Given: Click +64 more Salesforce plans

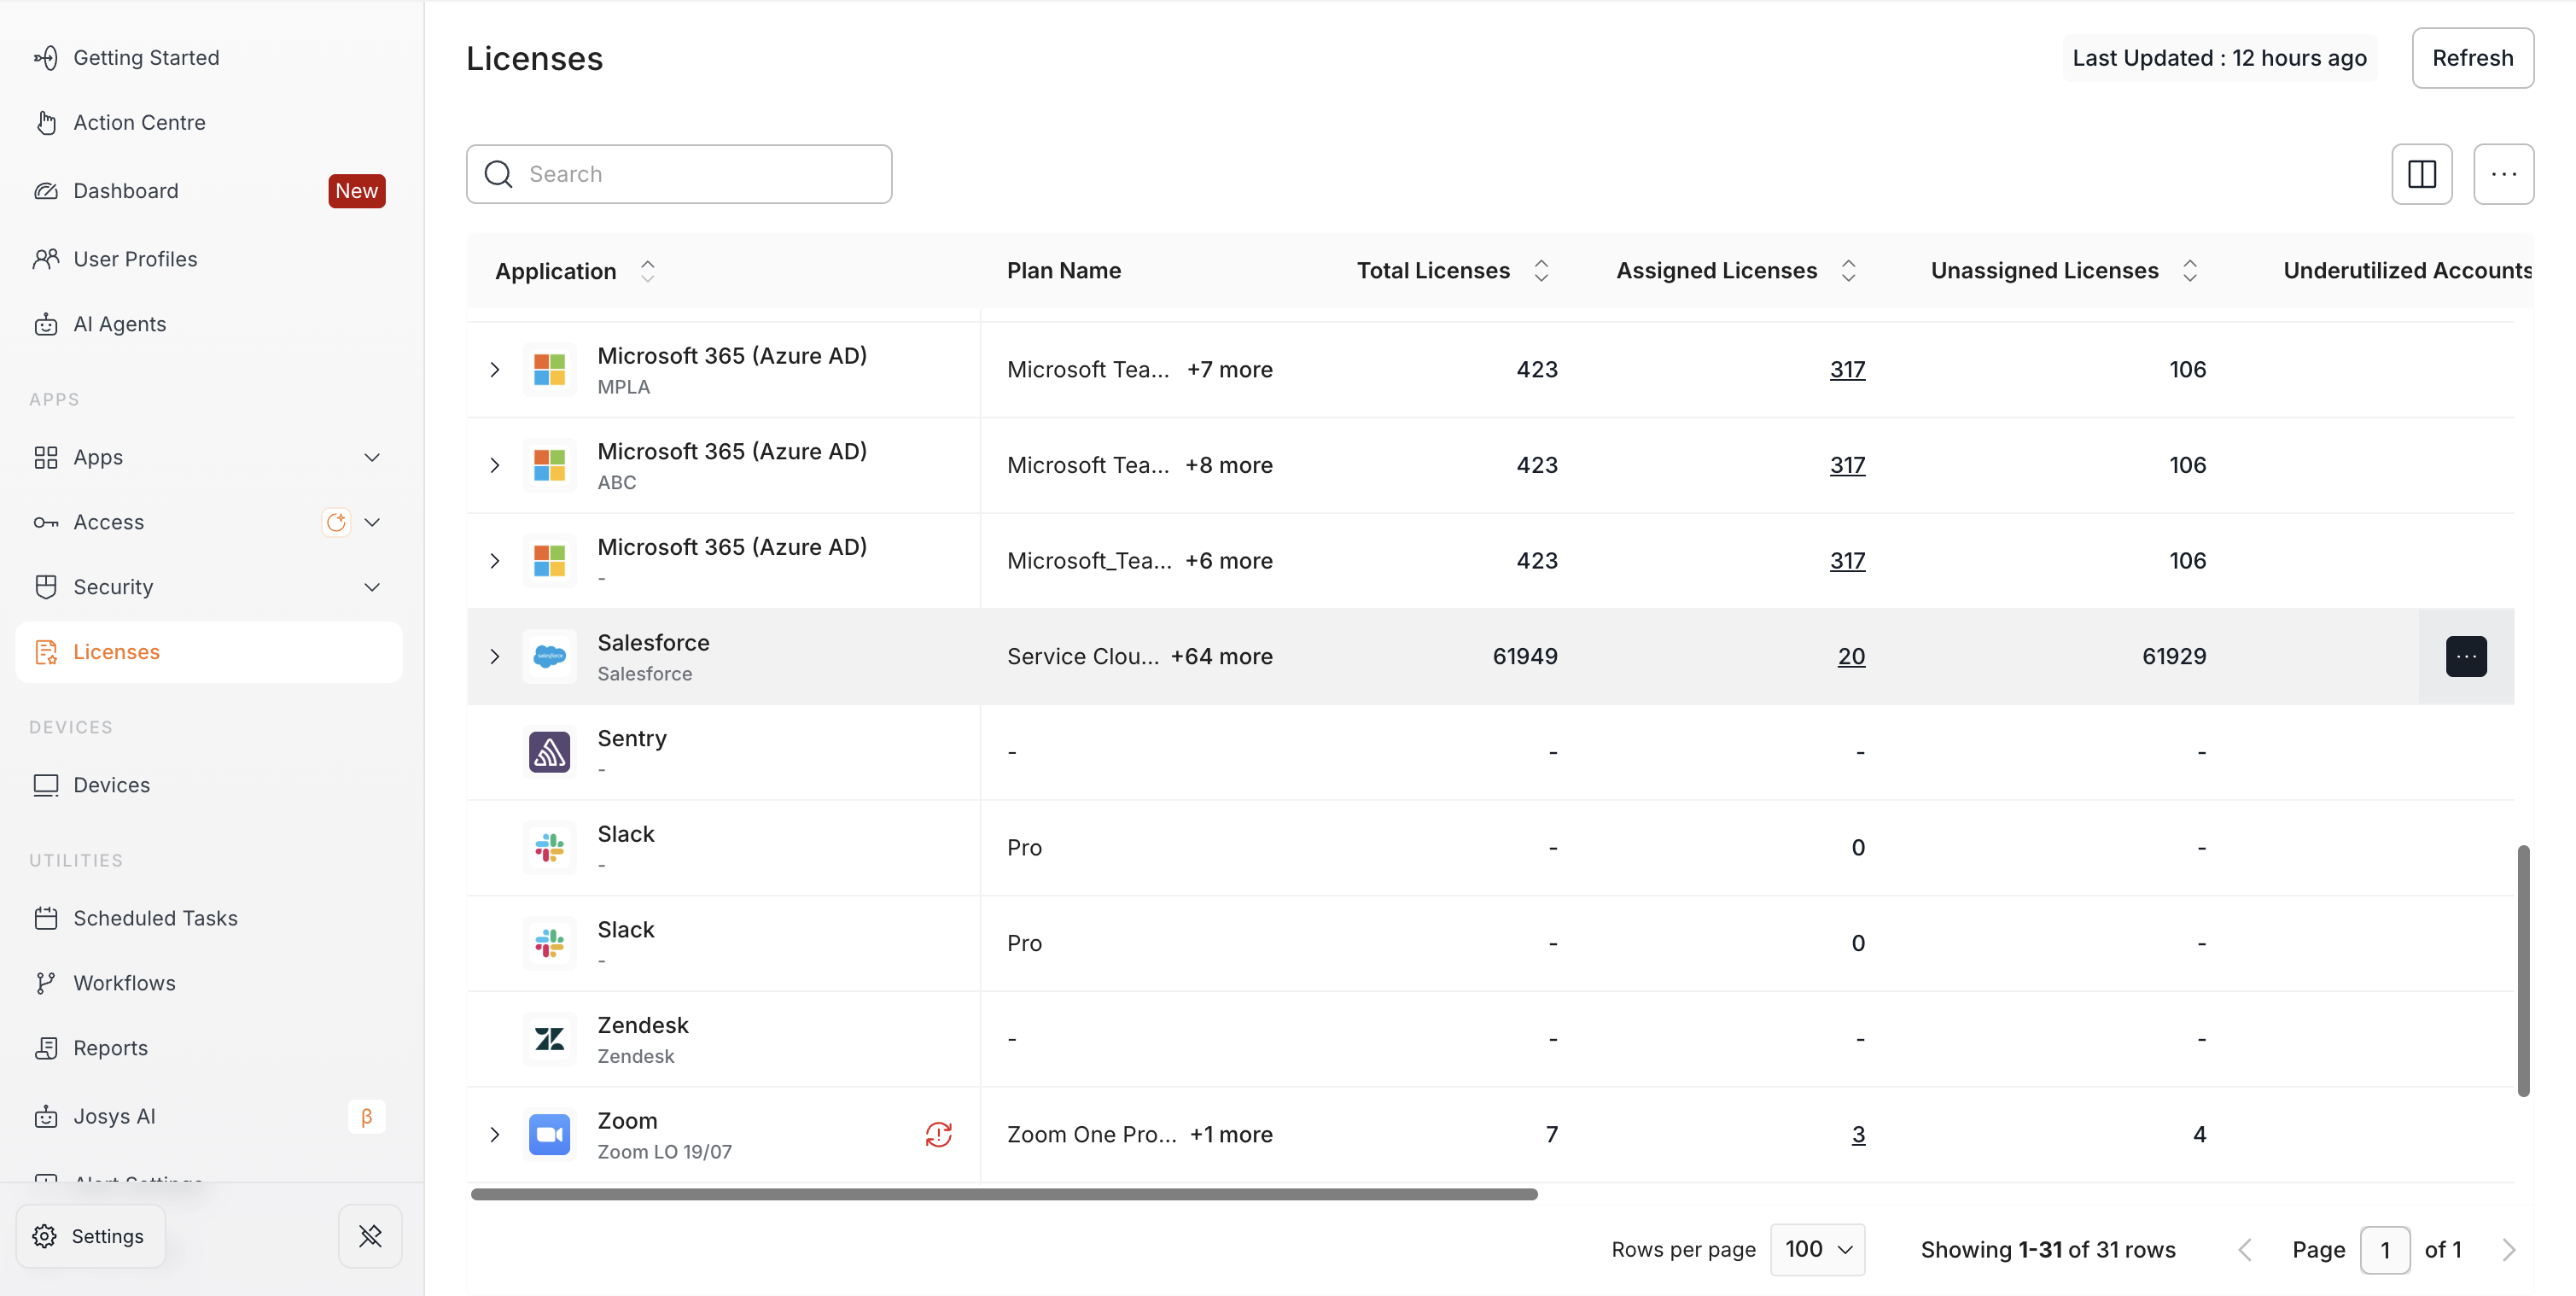Looking at the screenshot, I should coord(1221,656).
